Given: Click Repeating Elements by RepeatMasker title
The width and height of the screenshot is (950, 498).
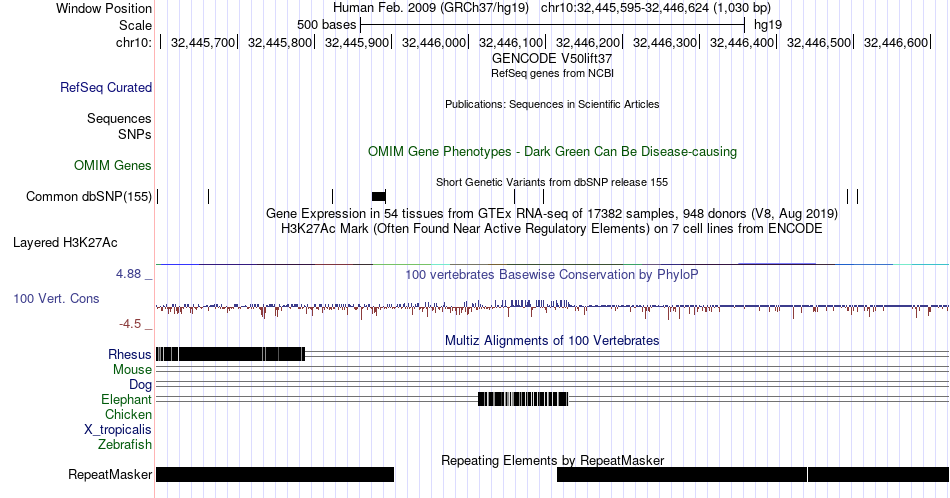Looking at the screenshot, I should pyautogui.click(x=553, y=460).
